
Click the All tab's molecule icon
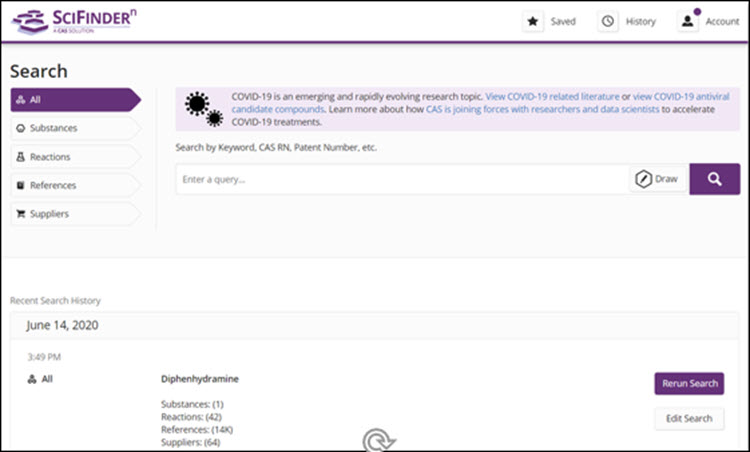tap(21, 99)
